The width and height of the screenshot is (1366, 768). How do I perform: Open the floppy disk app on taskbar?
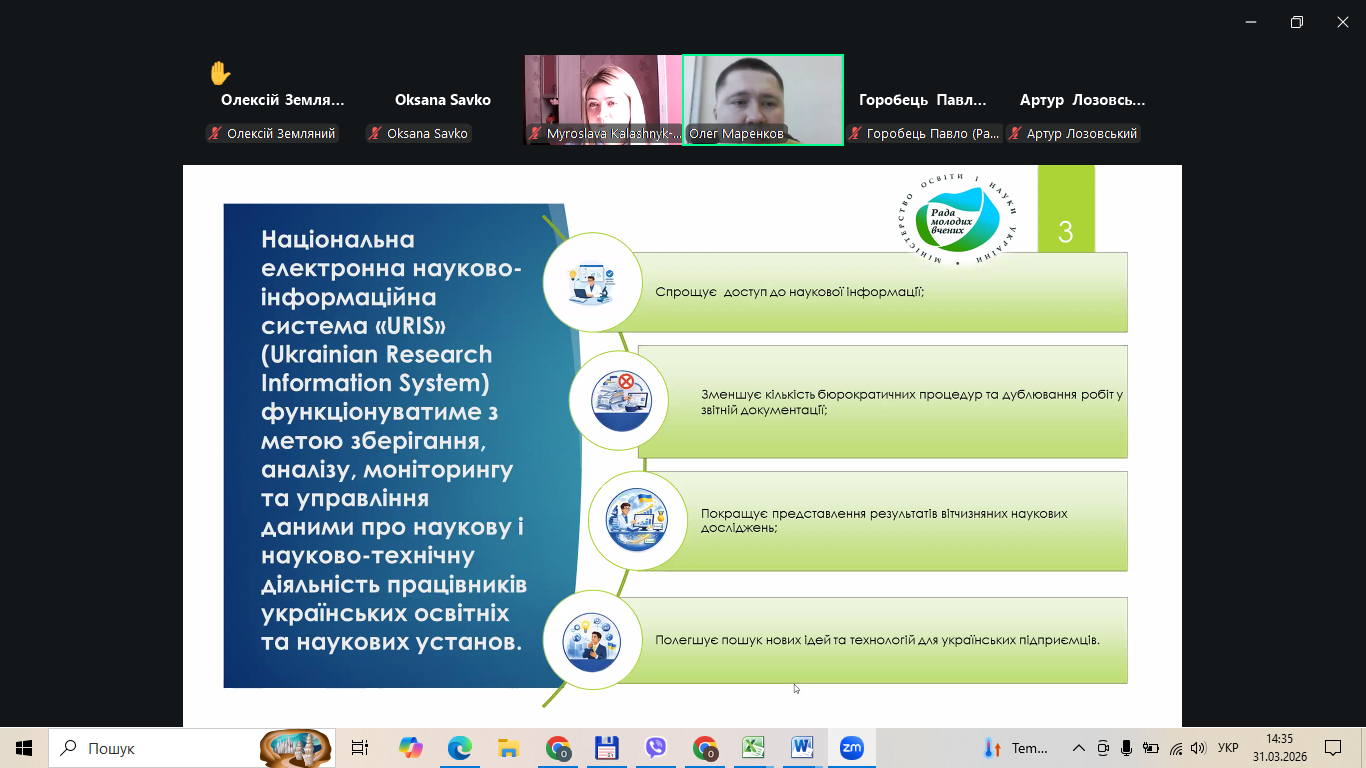[606, 748]
